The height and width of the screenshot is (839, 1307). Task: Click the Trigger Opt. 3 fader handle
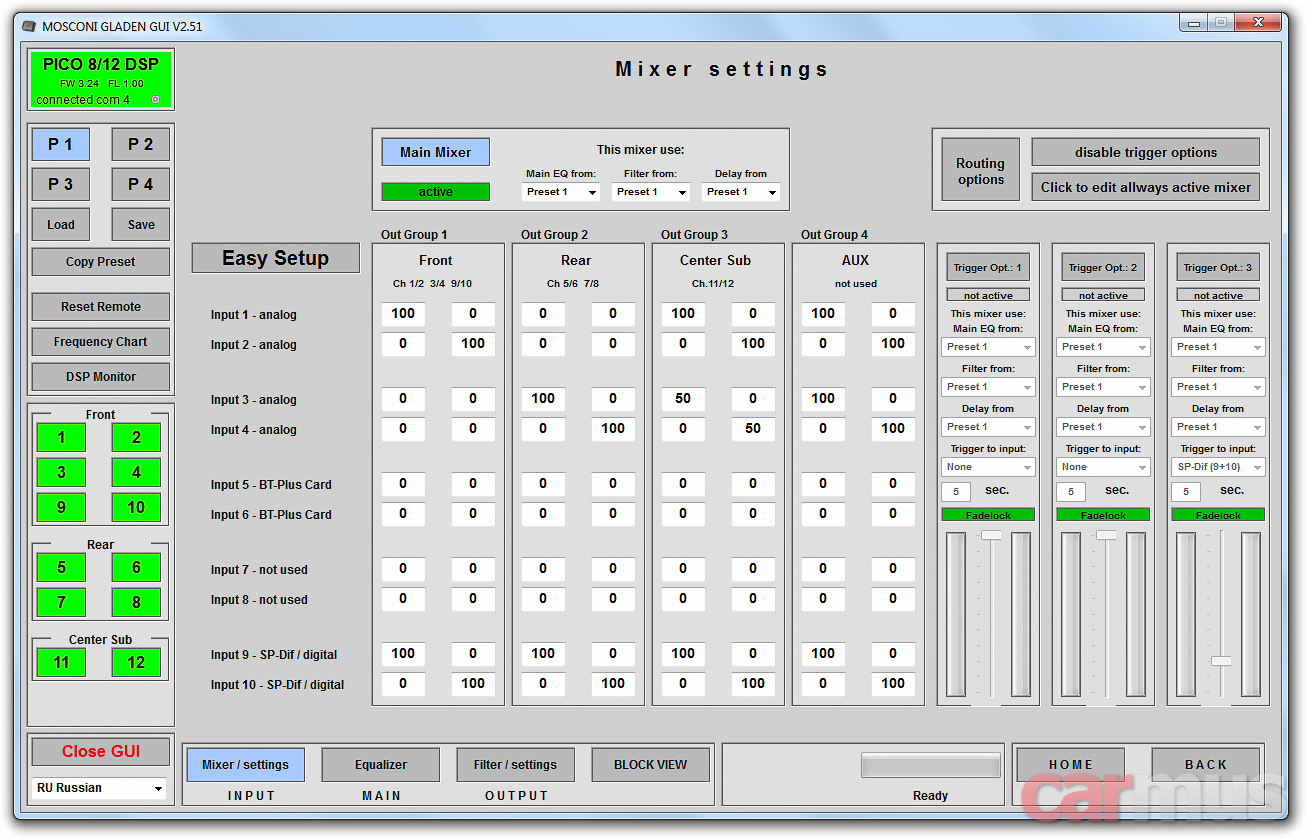[1221, 661]
